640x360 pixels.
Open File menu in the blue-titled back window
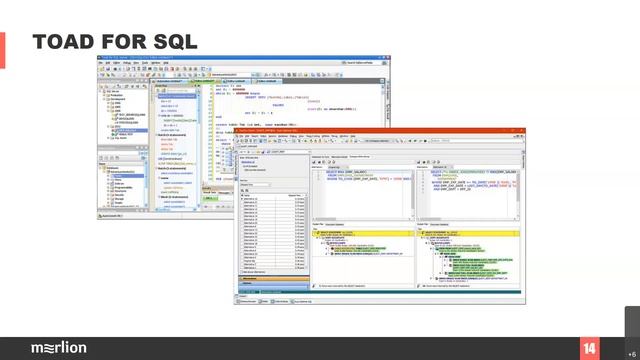101,63
